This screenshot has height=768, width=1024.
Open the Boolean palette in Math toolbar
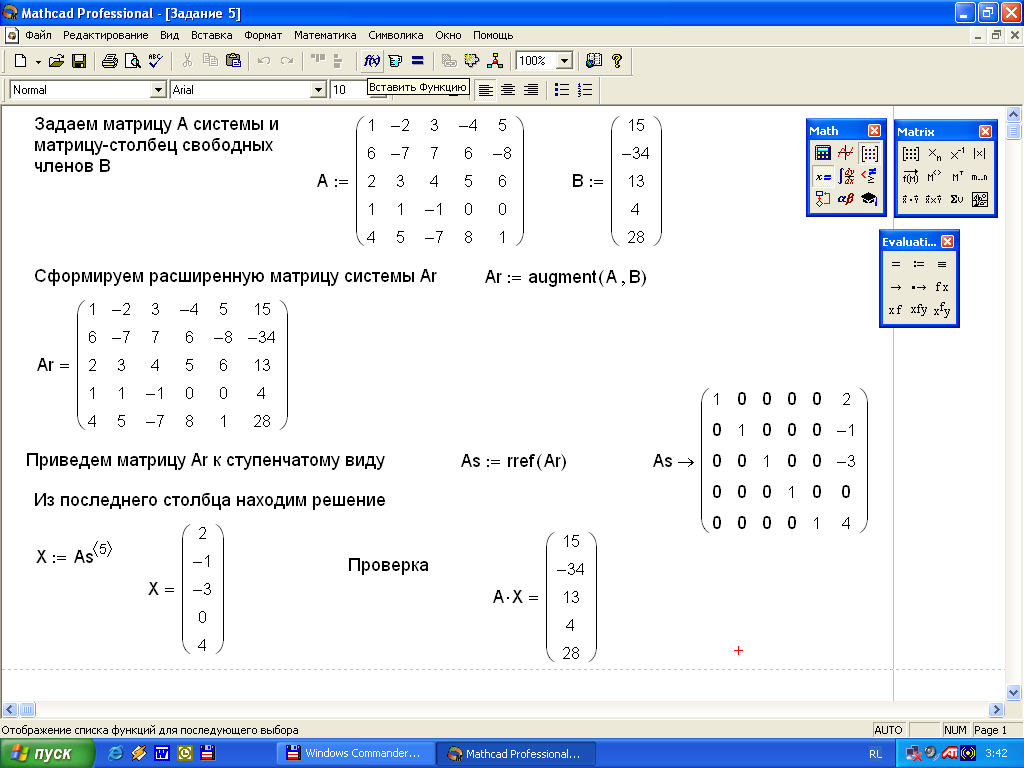[869, 176]
